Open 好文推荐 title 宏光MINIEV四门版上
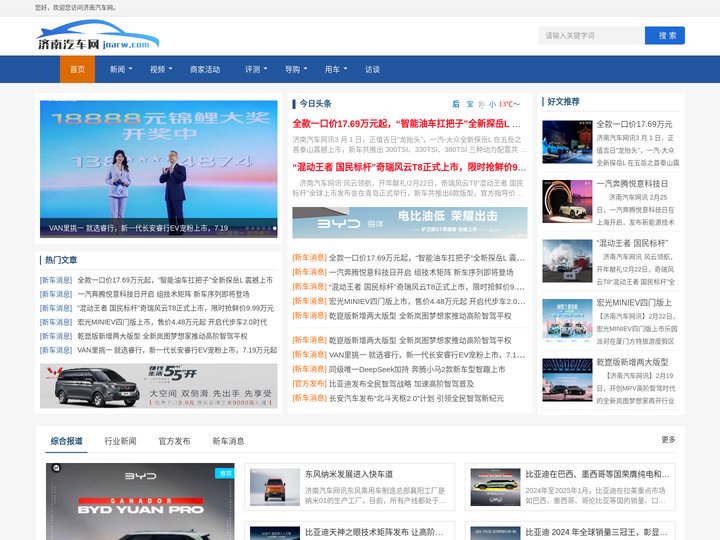This screenshot has height=540, width=720. [634, 303]
